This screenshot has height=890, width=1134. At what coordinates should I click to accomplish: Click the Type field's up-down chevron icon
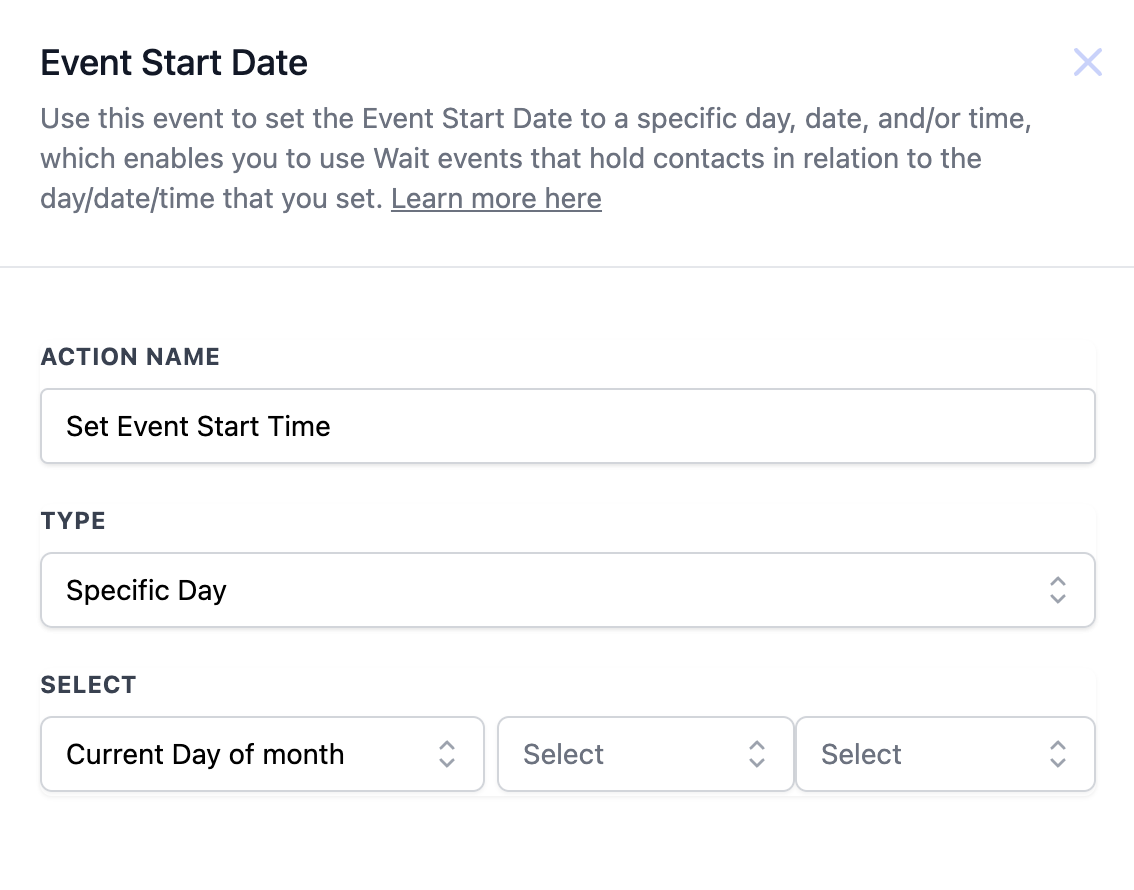pos(1058,590)
